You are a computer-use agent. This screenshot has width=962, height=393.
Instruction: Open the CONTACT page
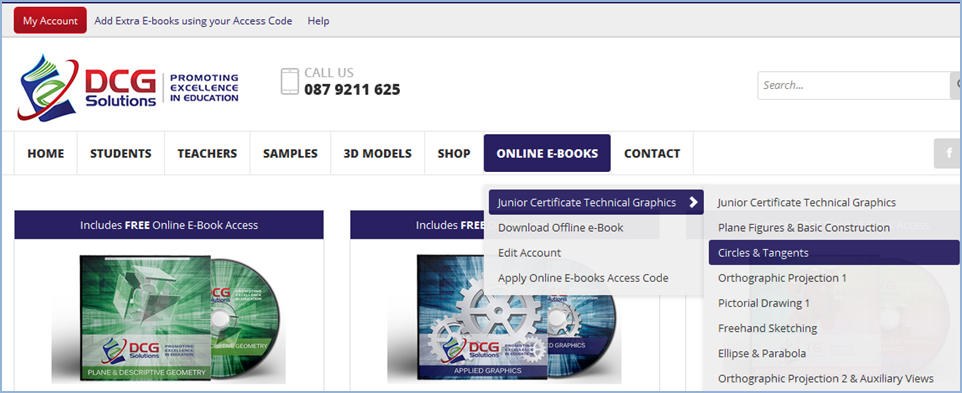point(652,153)
